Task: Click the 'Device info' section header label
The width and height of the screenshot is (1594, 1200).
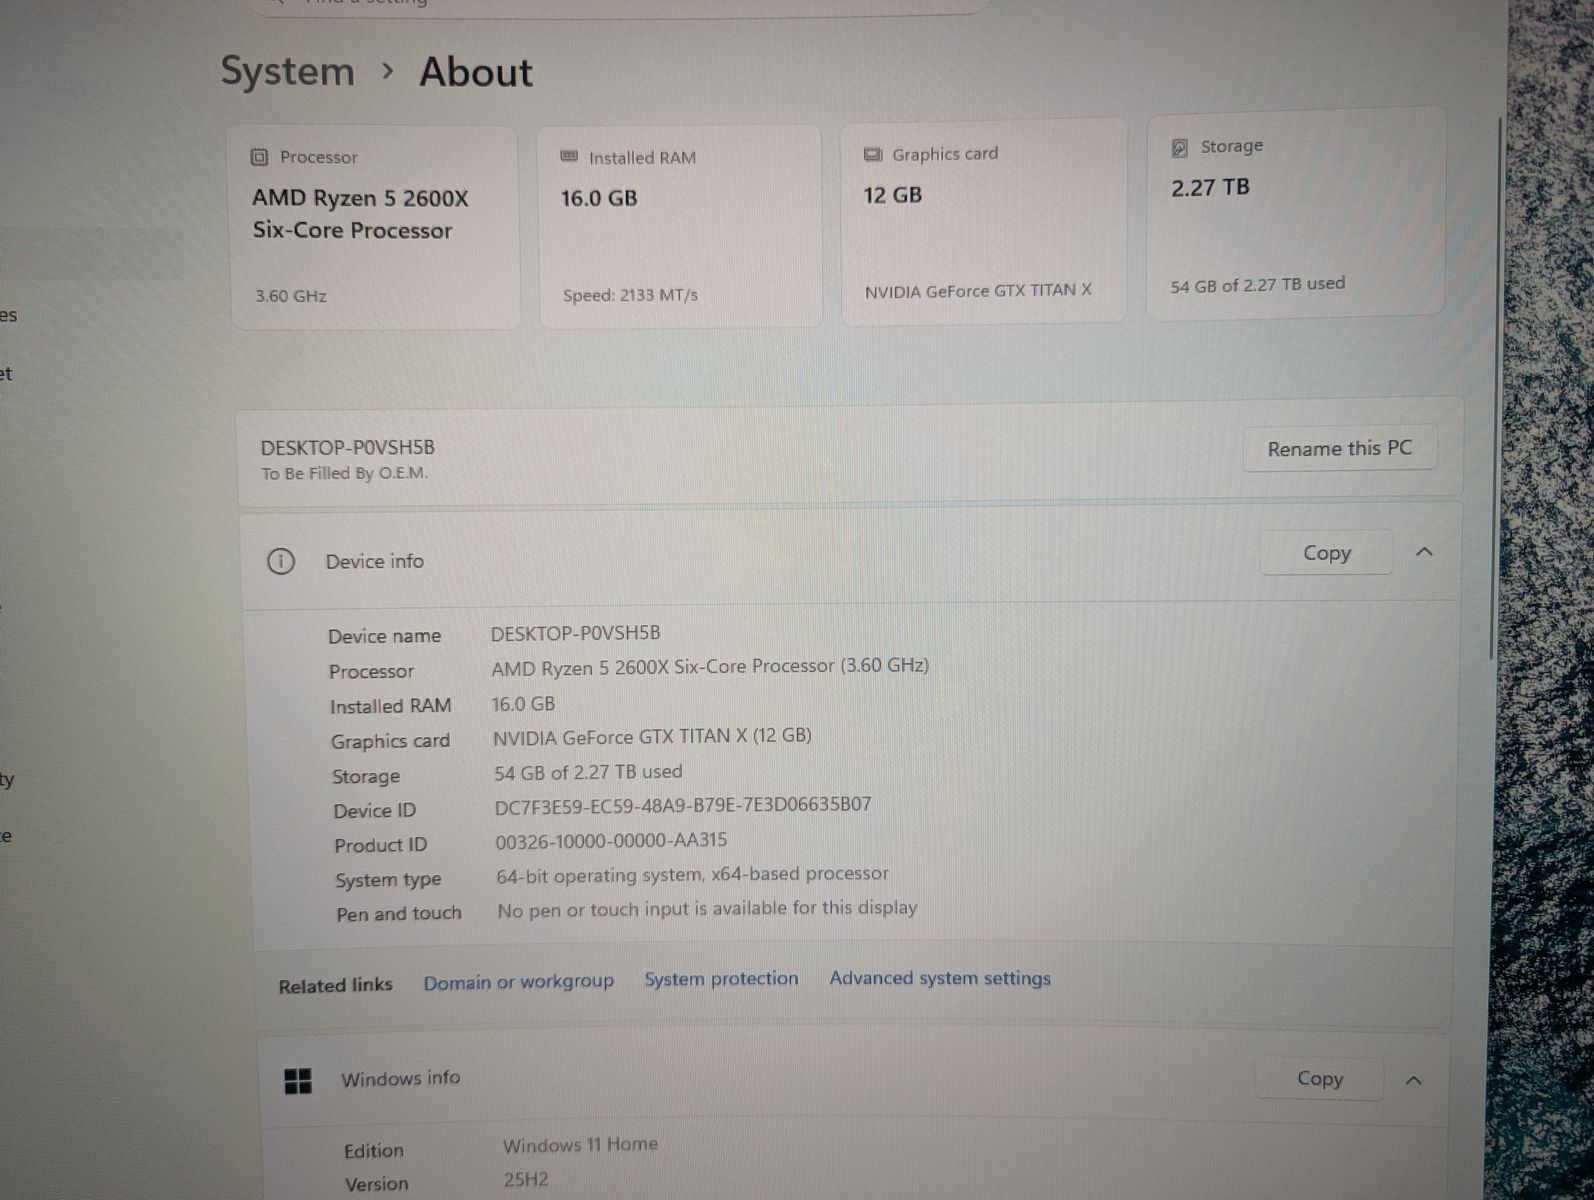Action: click(x=374, y=562)
